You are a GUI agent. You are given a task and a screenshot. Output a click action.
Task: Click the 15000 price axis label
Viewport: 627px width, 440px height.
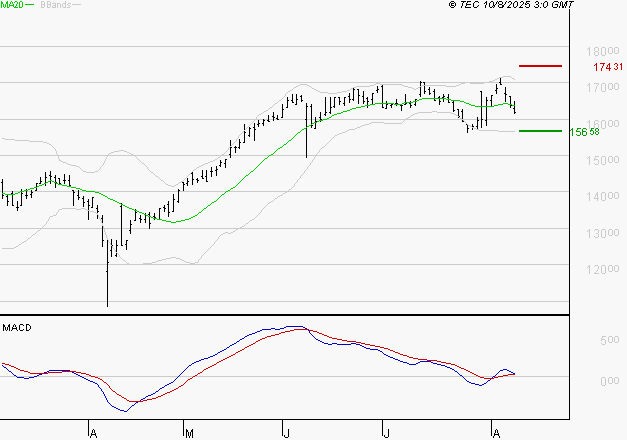[x=603, y=160]
